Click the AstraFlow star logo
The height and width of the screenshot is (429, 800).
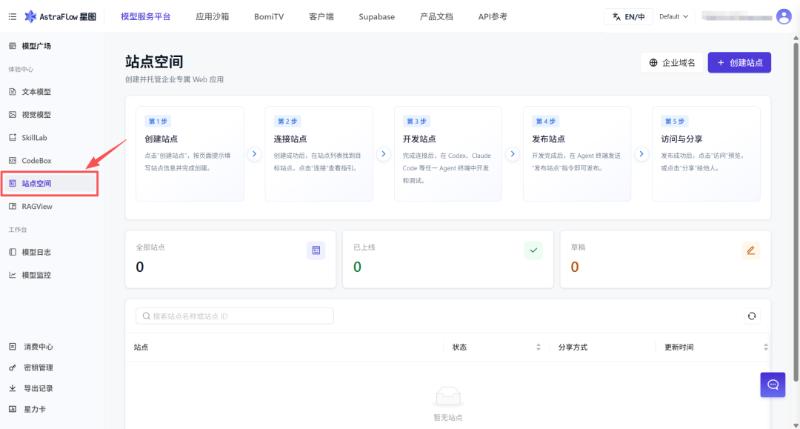(31, 17)
